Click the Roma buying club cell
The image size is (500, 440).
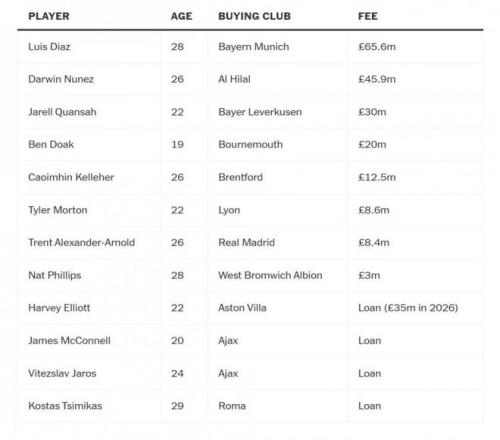coord(232,406)
